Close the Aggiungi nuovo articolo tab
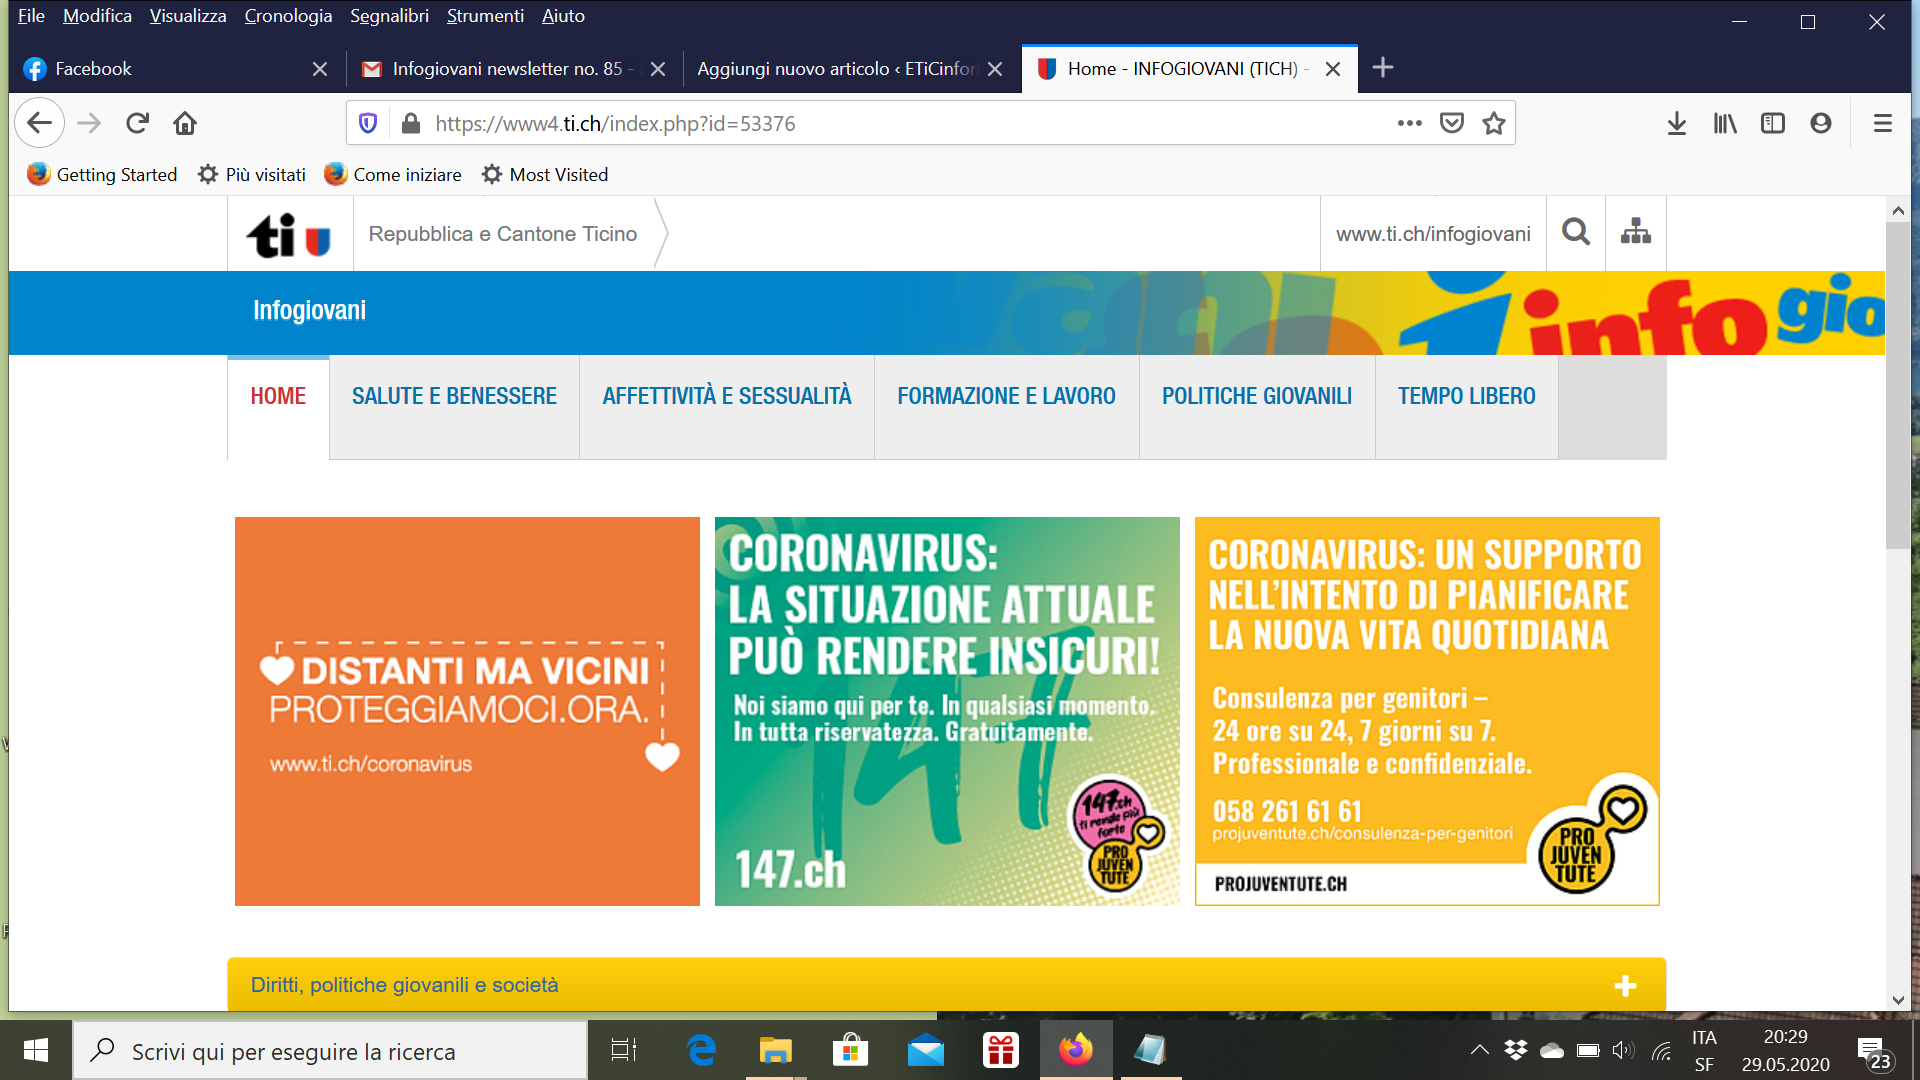Image resolution: width=1920 pixels, height=1080 pixels. coord(995,69)
